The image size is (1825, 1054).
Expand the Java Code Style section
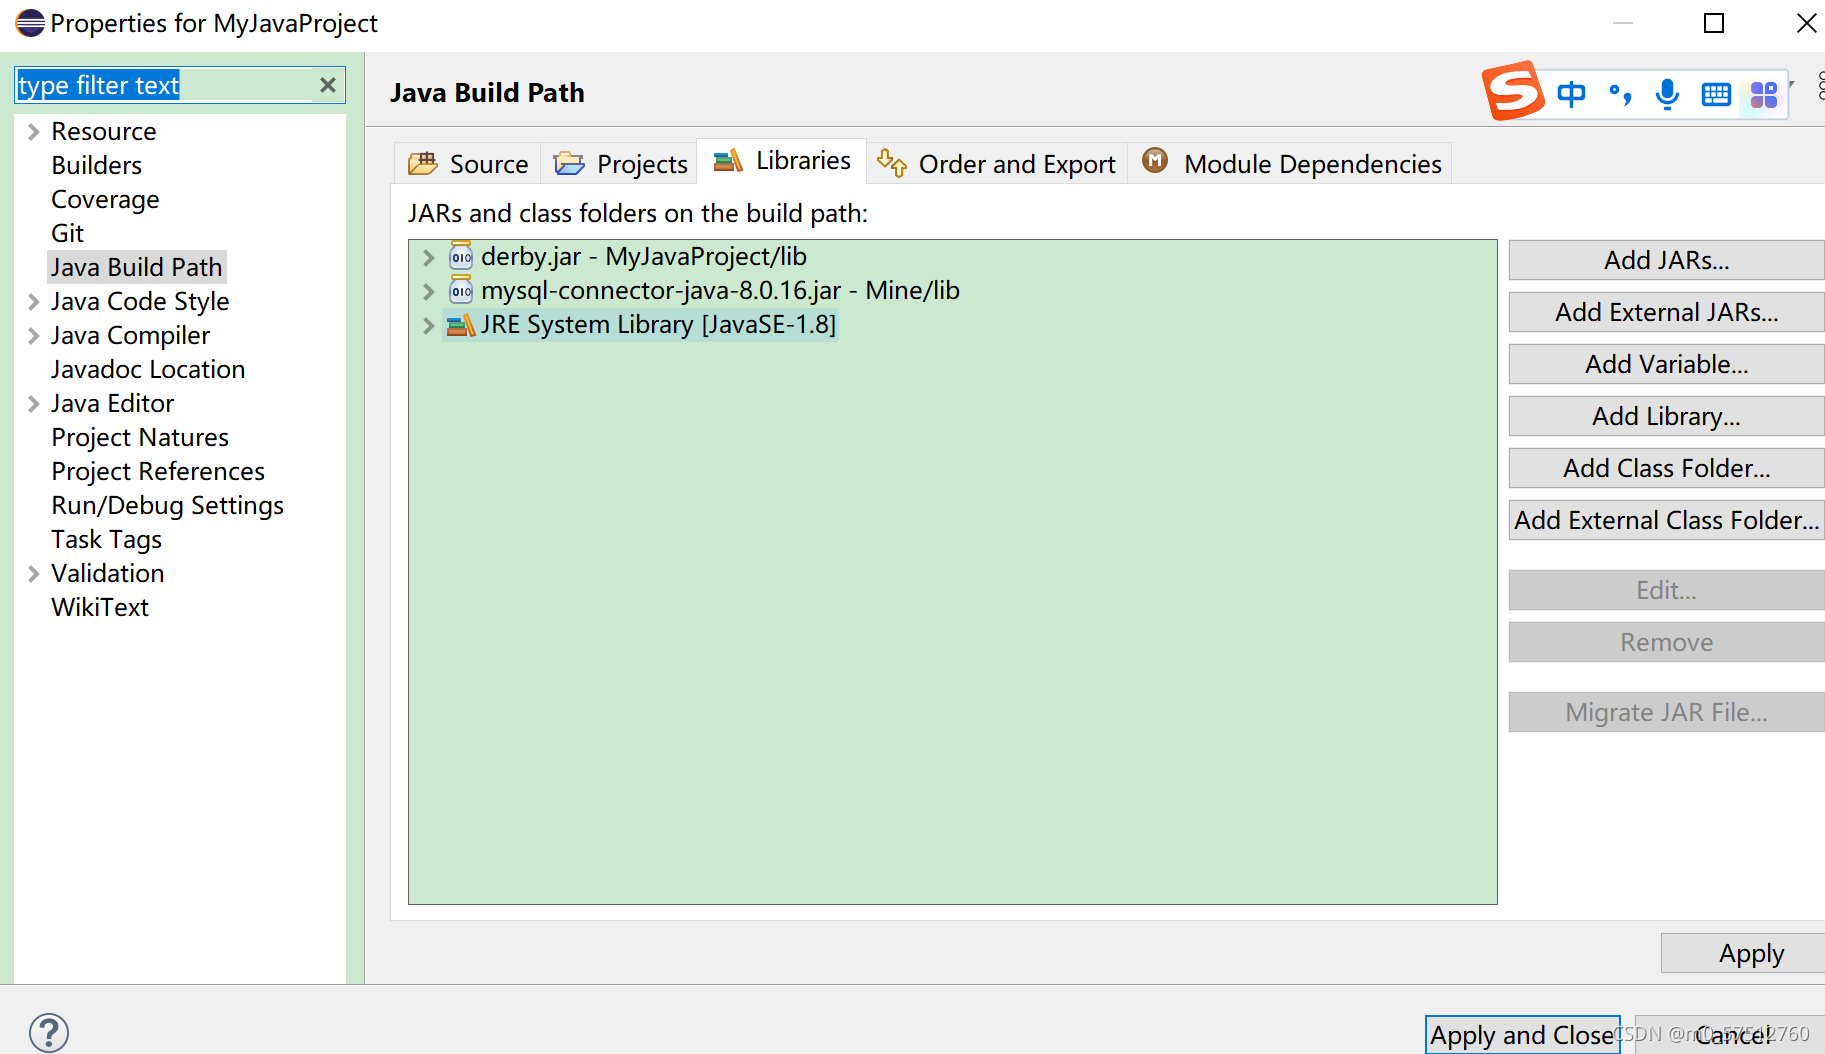click(x=33, y=300)
